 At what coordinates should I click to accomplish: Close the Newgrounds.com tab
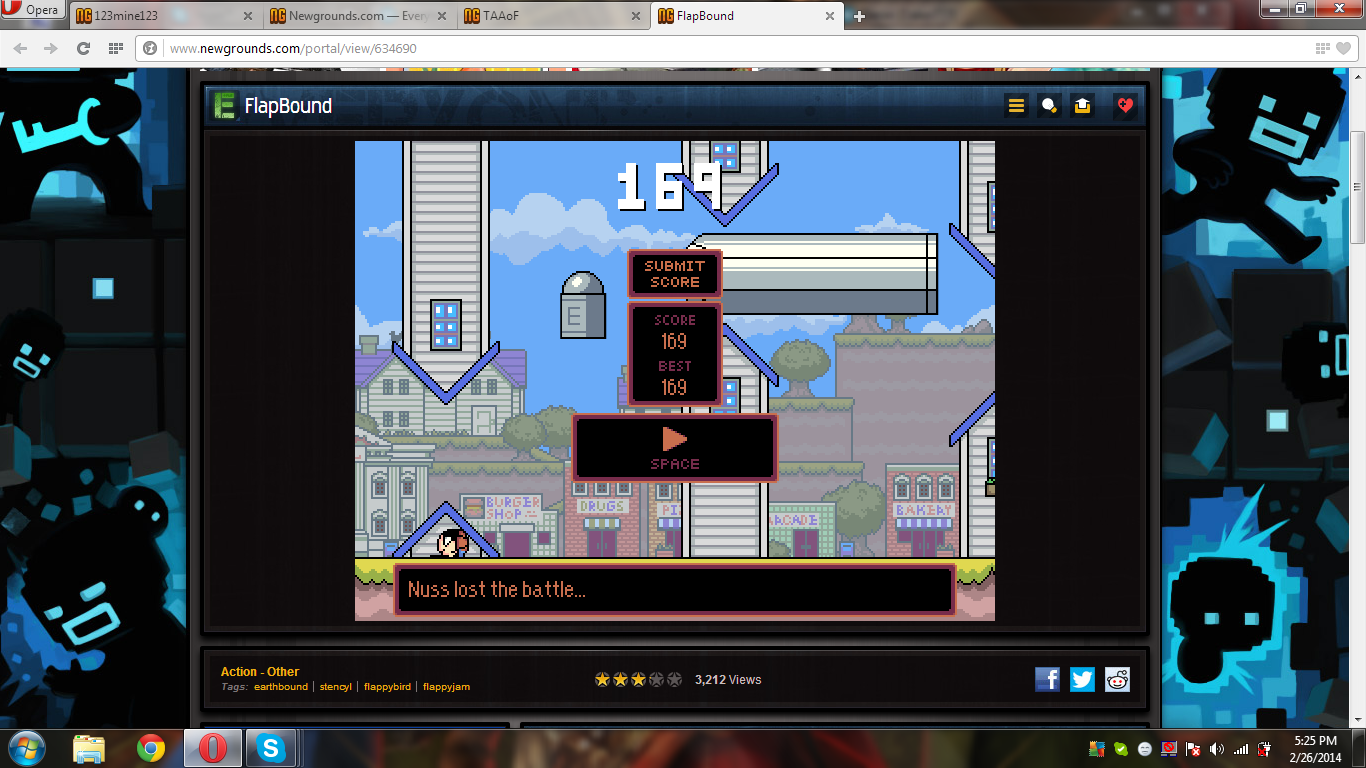coord(442,16)
